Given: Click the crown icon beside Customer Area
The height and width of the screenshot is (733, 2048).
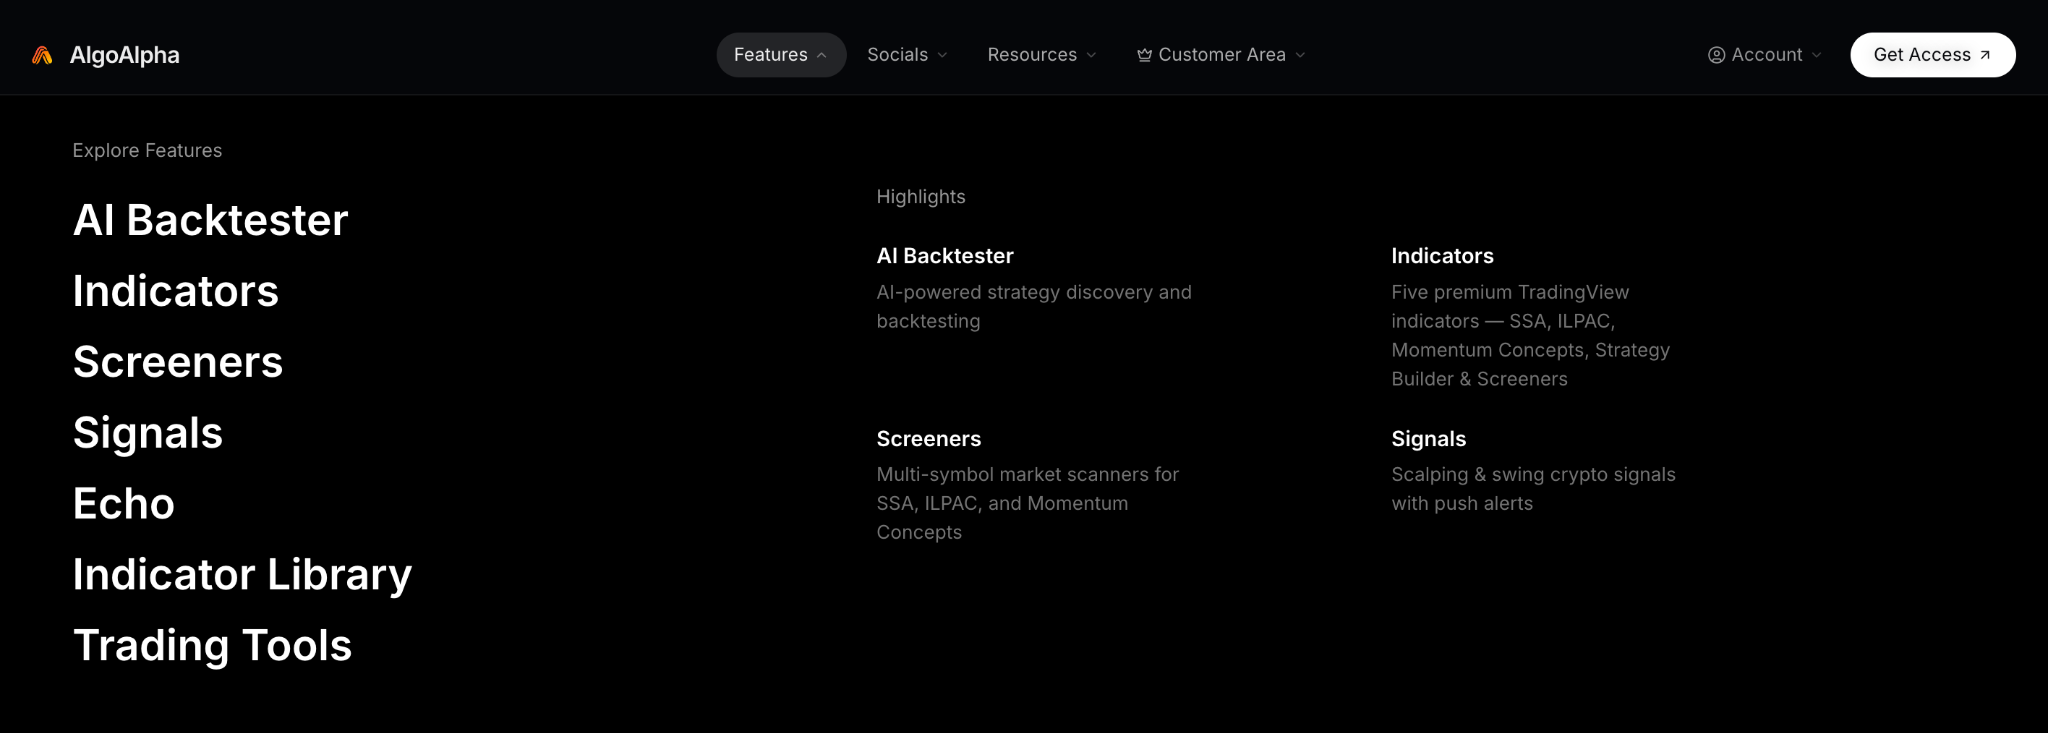Looking at the screenshot, I should (x=1144, y=55).
